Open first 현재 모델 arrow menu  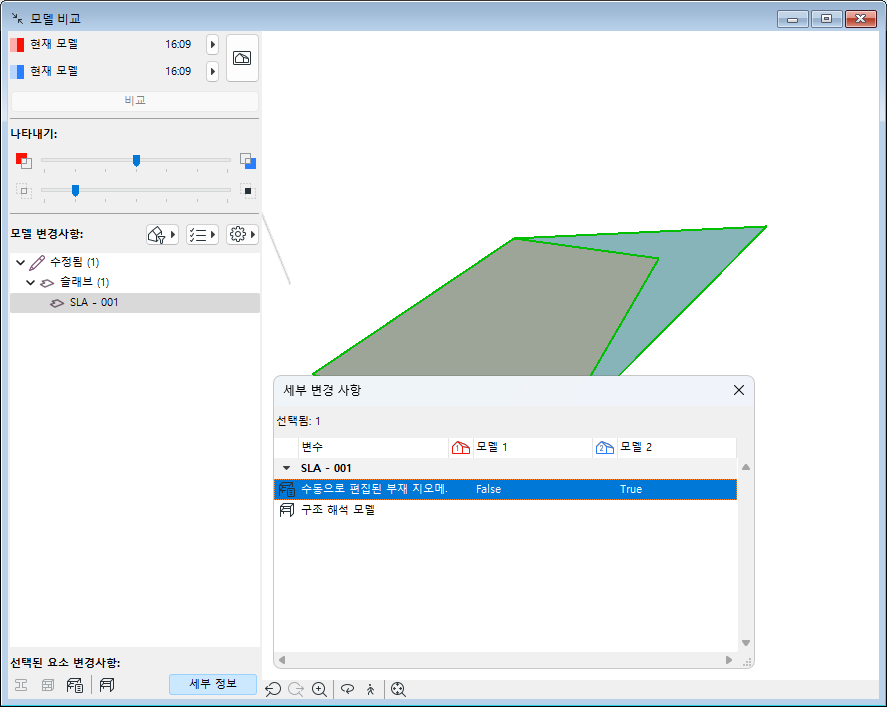pos(213,44)
